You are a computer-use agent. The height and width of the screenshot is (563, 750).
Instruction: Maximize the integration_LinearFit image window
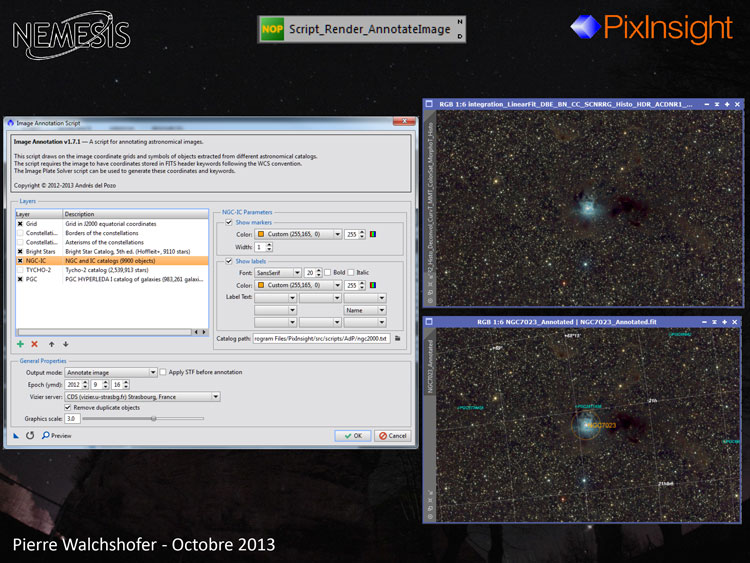click(727, 104)
